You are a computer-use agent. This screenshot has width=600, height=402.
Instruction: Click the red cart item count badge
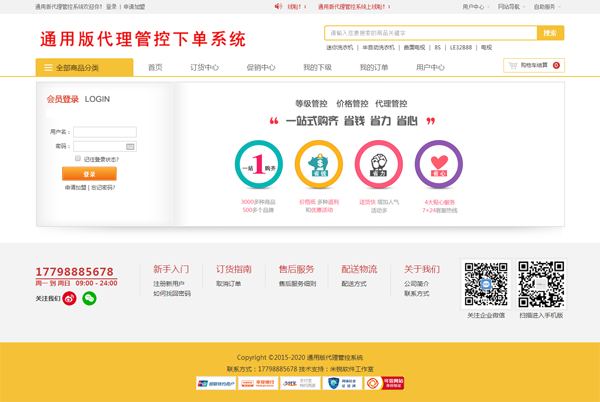coord(556,65)
